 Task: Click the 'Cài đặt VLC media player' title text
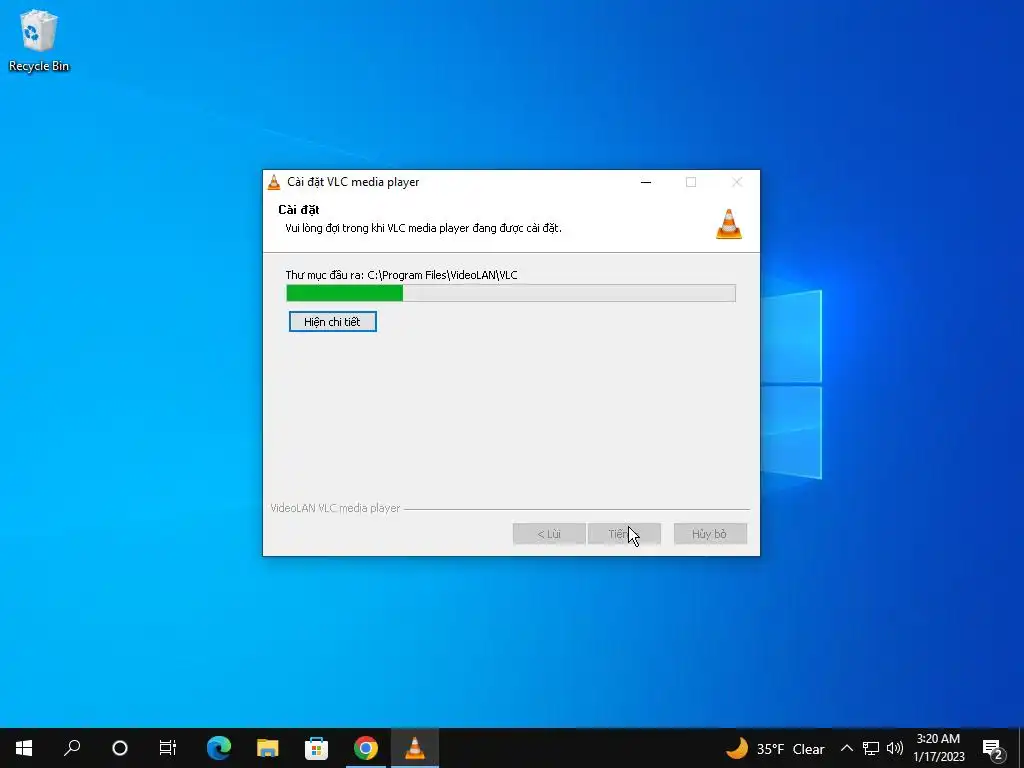353,182
